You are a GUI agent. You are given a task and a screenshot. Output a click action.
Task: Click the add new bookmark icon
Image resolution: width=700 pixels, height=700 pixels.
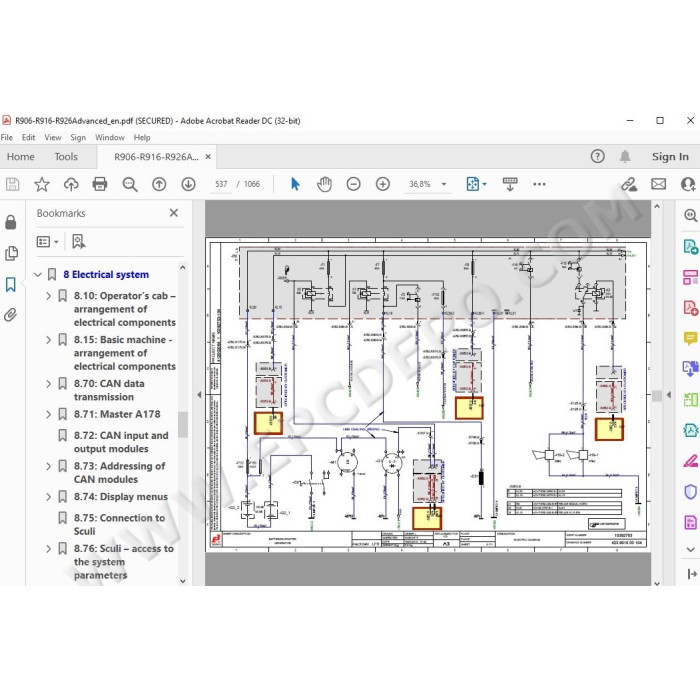[79, 242]
